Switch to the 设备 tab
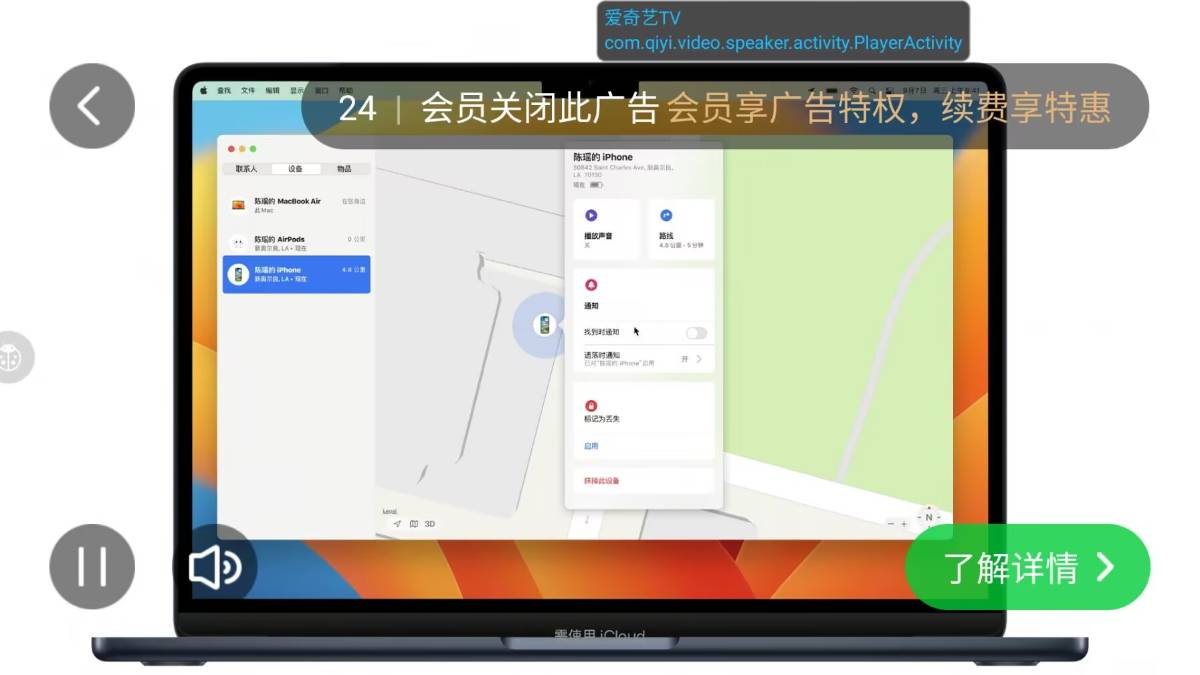Screen dimensions: 1200x675 (x=295, y=169)
